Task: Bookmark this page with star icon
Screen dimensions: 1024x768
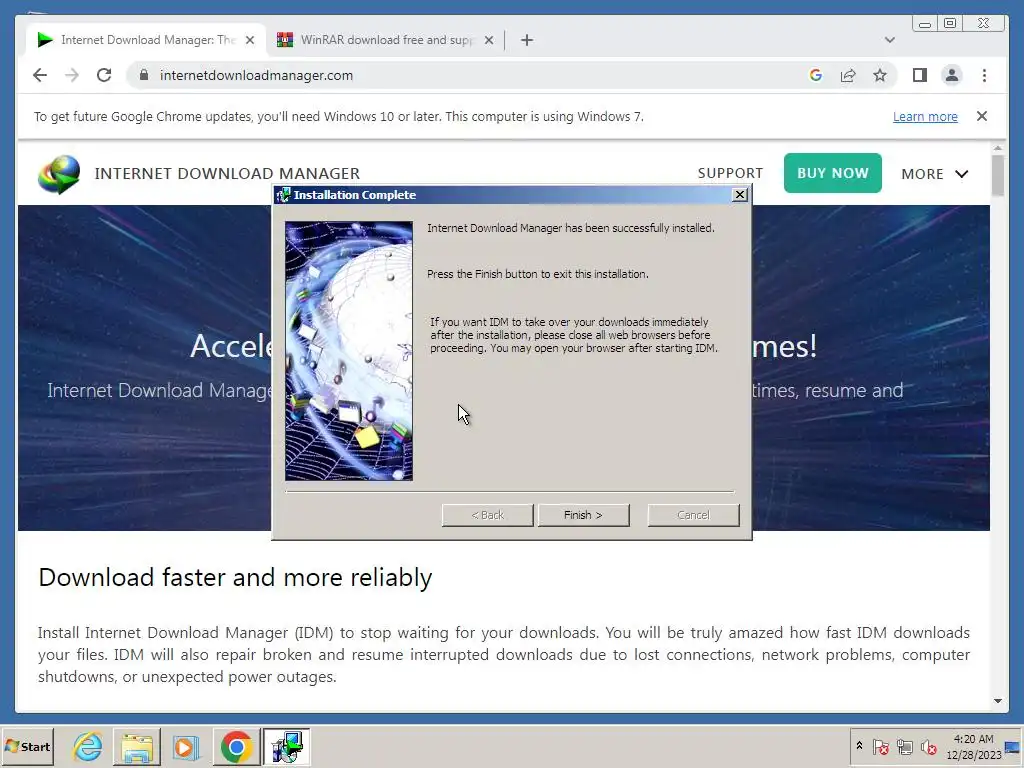Action: [880, 75]
